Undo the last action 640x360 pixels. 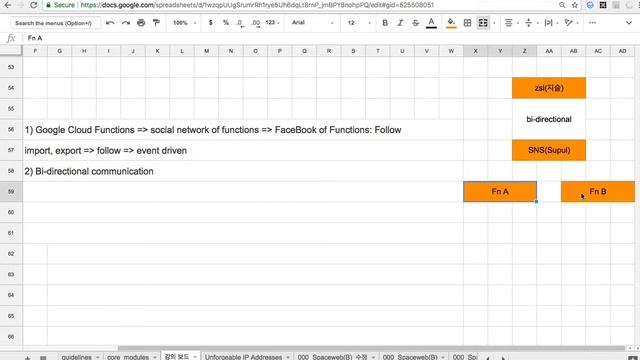click(x=110, y=23)
